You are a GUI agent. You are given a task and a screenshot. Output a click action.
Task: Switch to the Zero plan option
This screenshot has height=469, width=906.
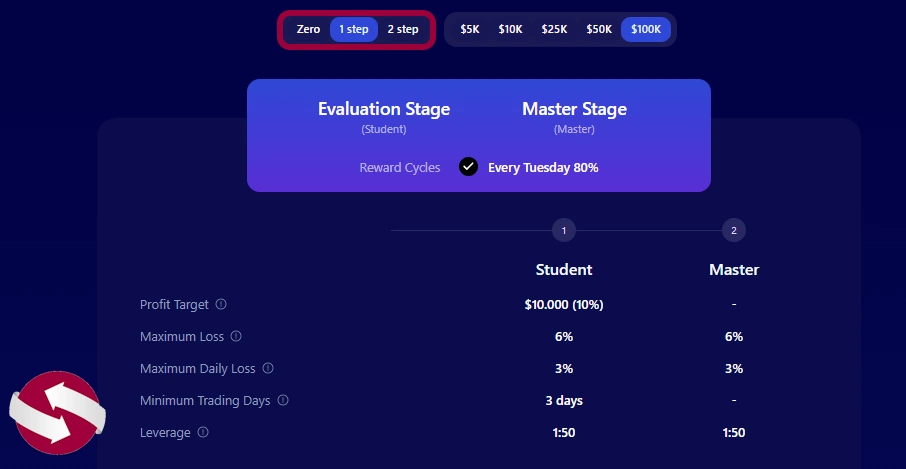308,29
